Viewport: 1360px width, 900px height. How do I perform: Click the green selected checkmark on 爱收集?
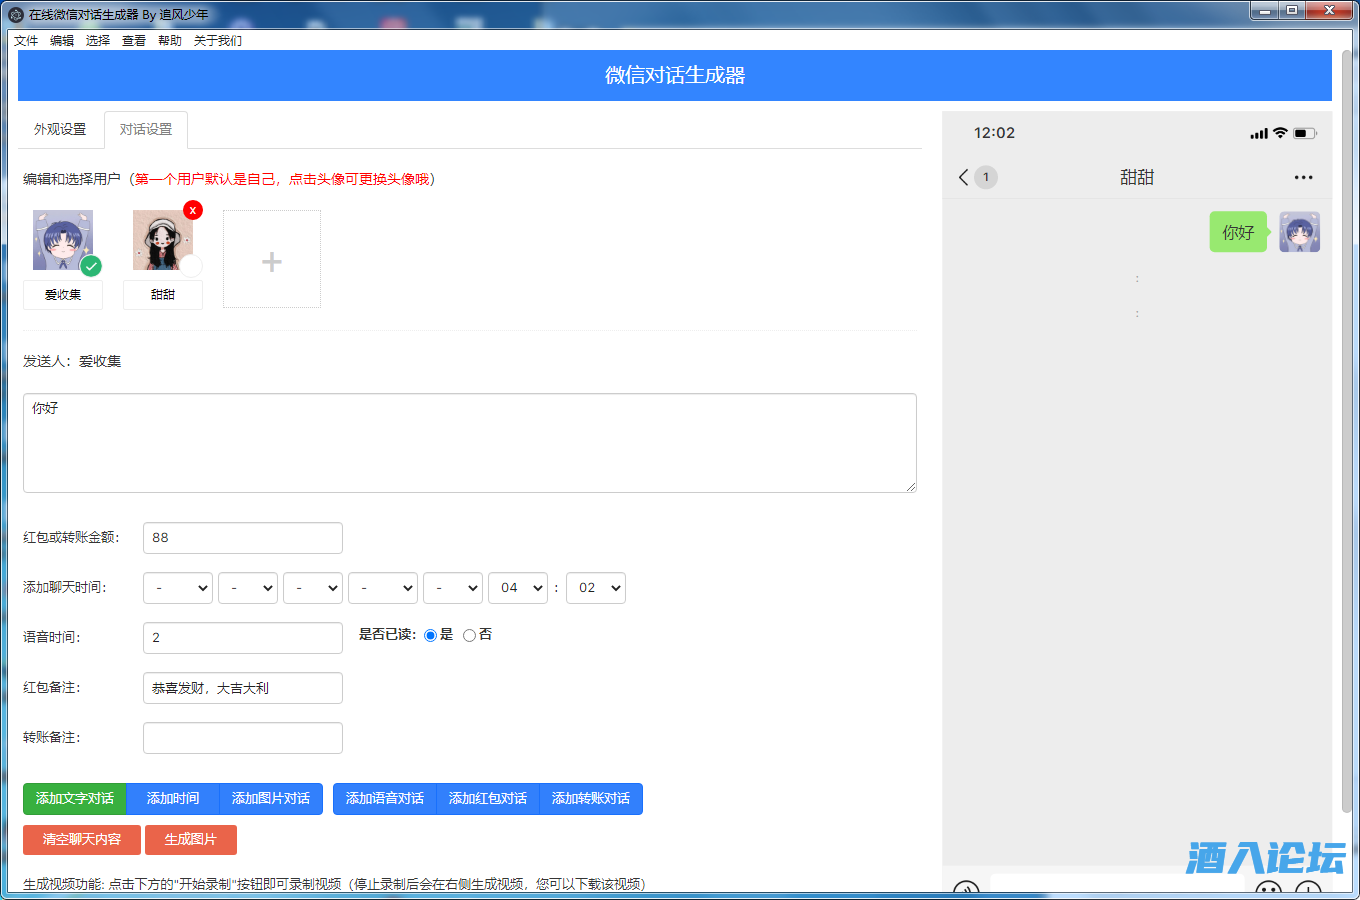(x=91, y=266)
